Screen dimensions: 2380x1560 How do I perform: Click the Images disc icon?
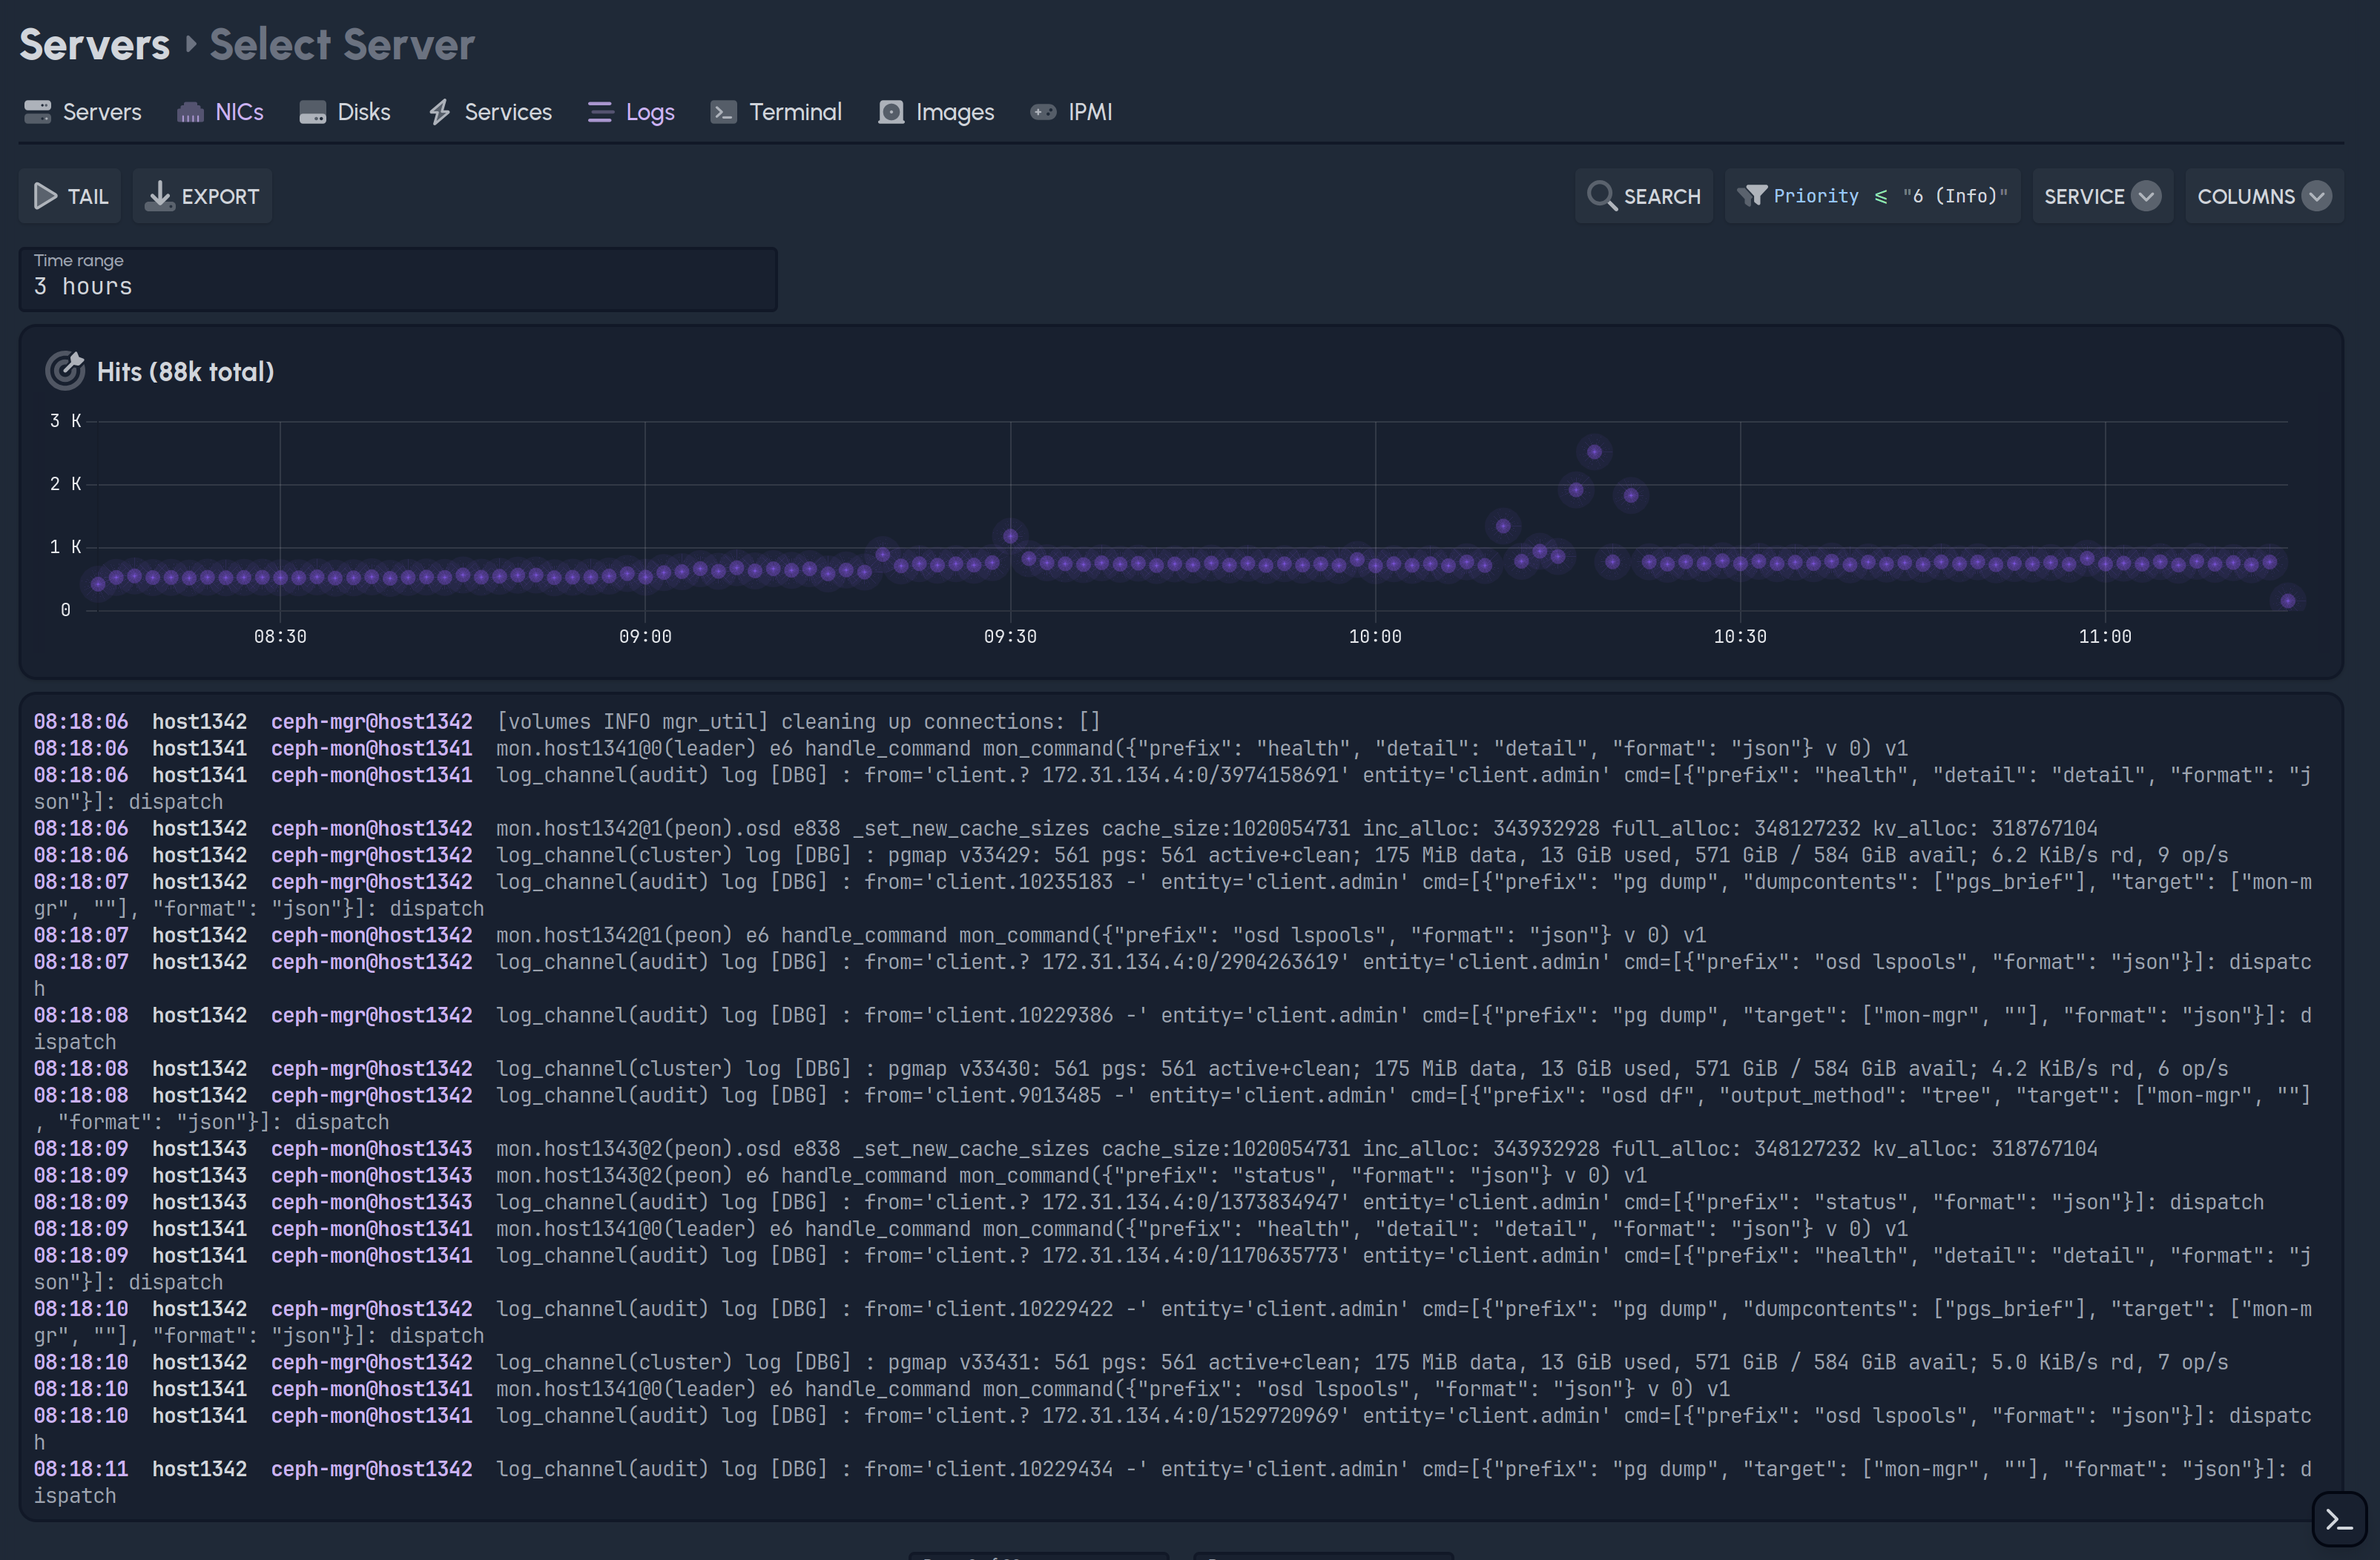pyautogui.click(x=891, y=112)
